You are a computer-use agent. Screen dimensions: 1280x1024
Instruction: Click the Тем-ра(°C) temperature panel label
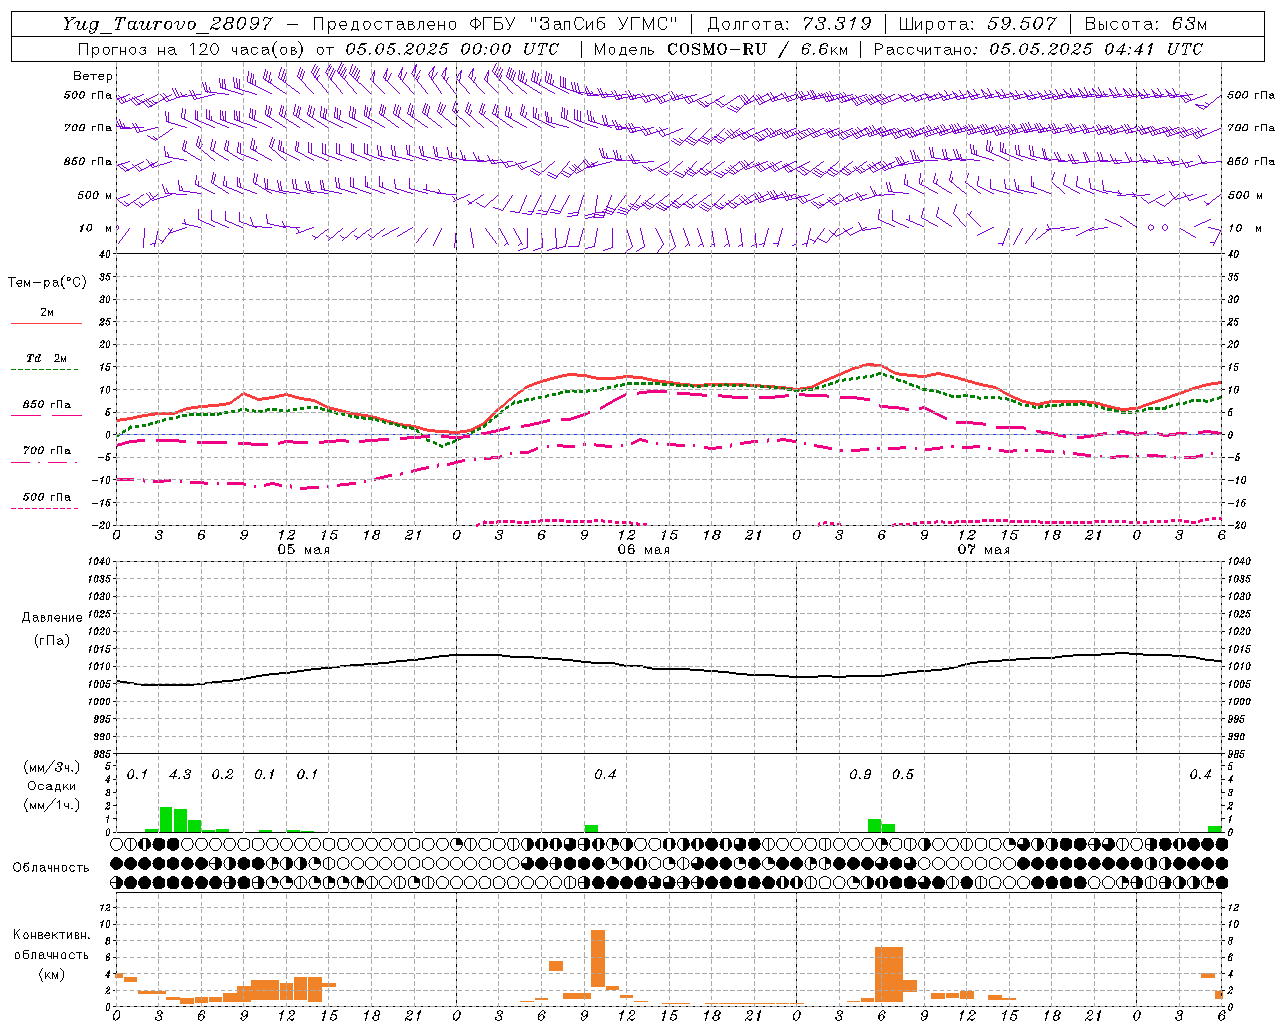pyautogui.click(x=48, y=283)
